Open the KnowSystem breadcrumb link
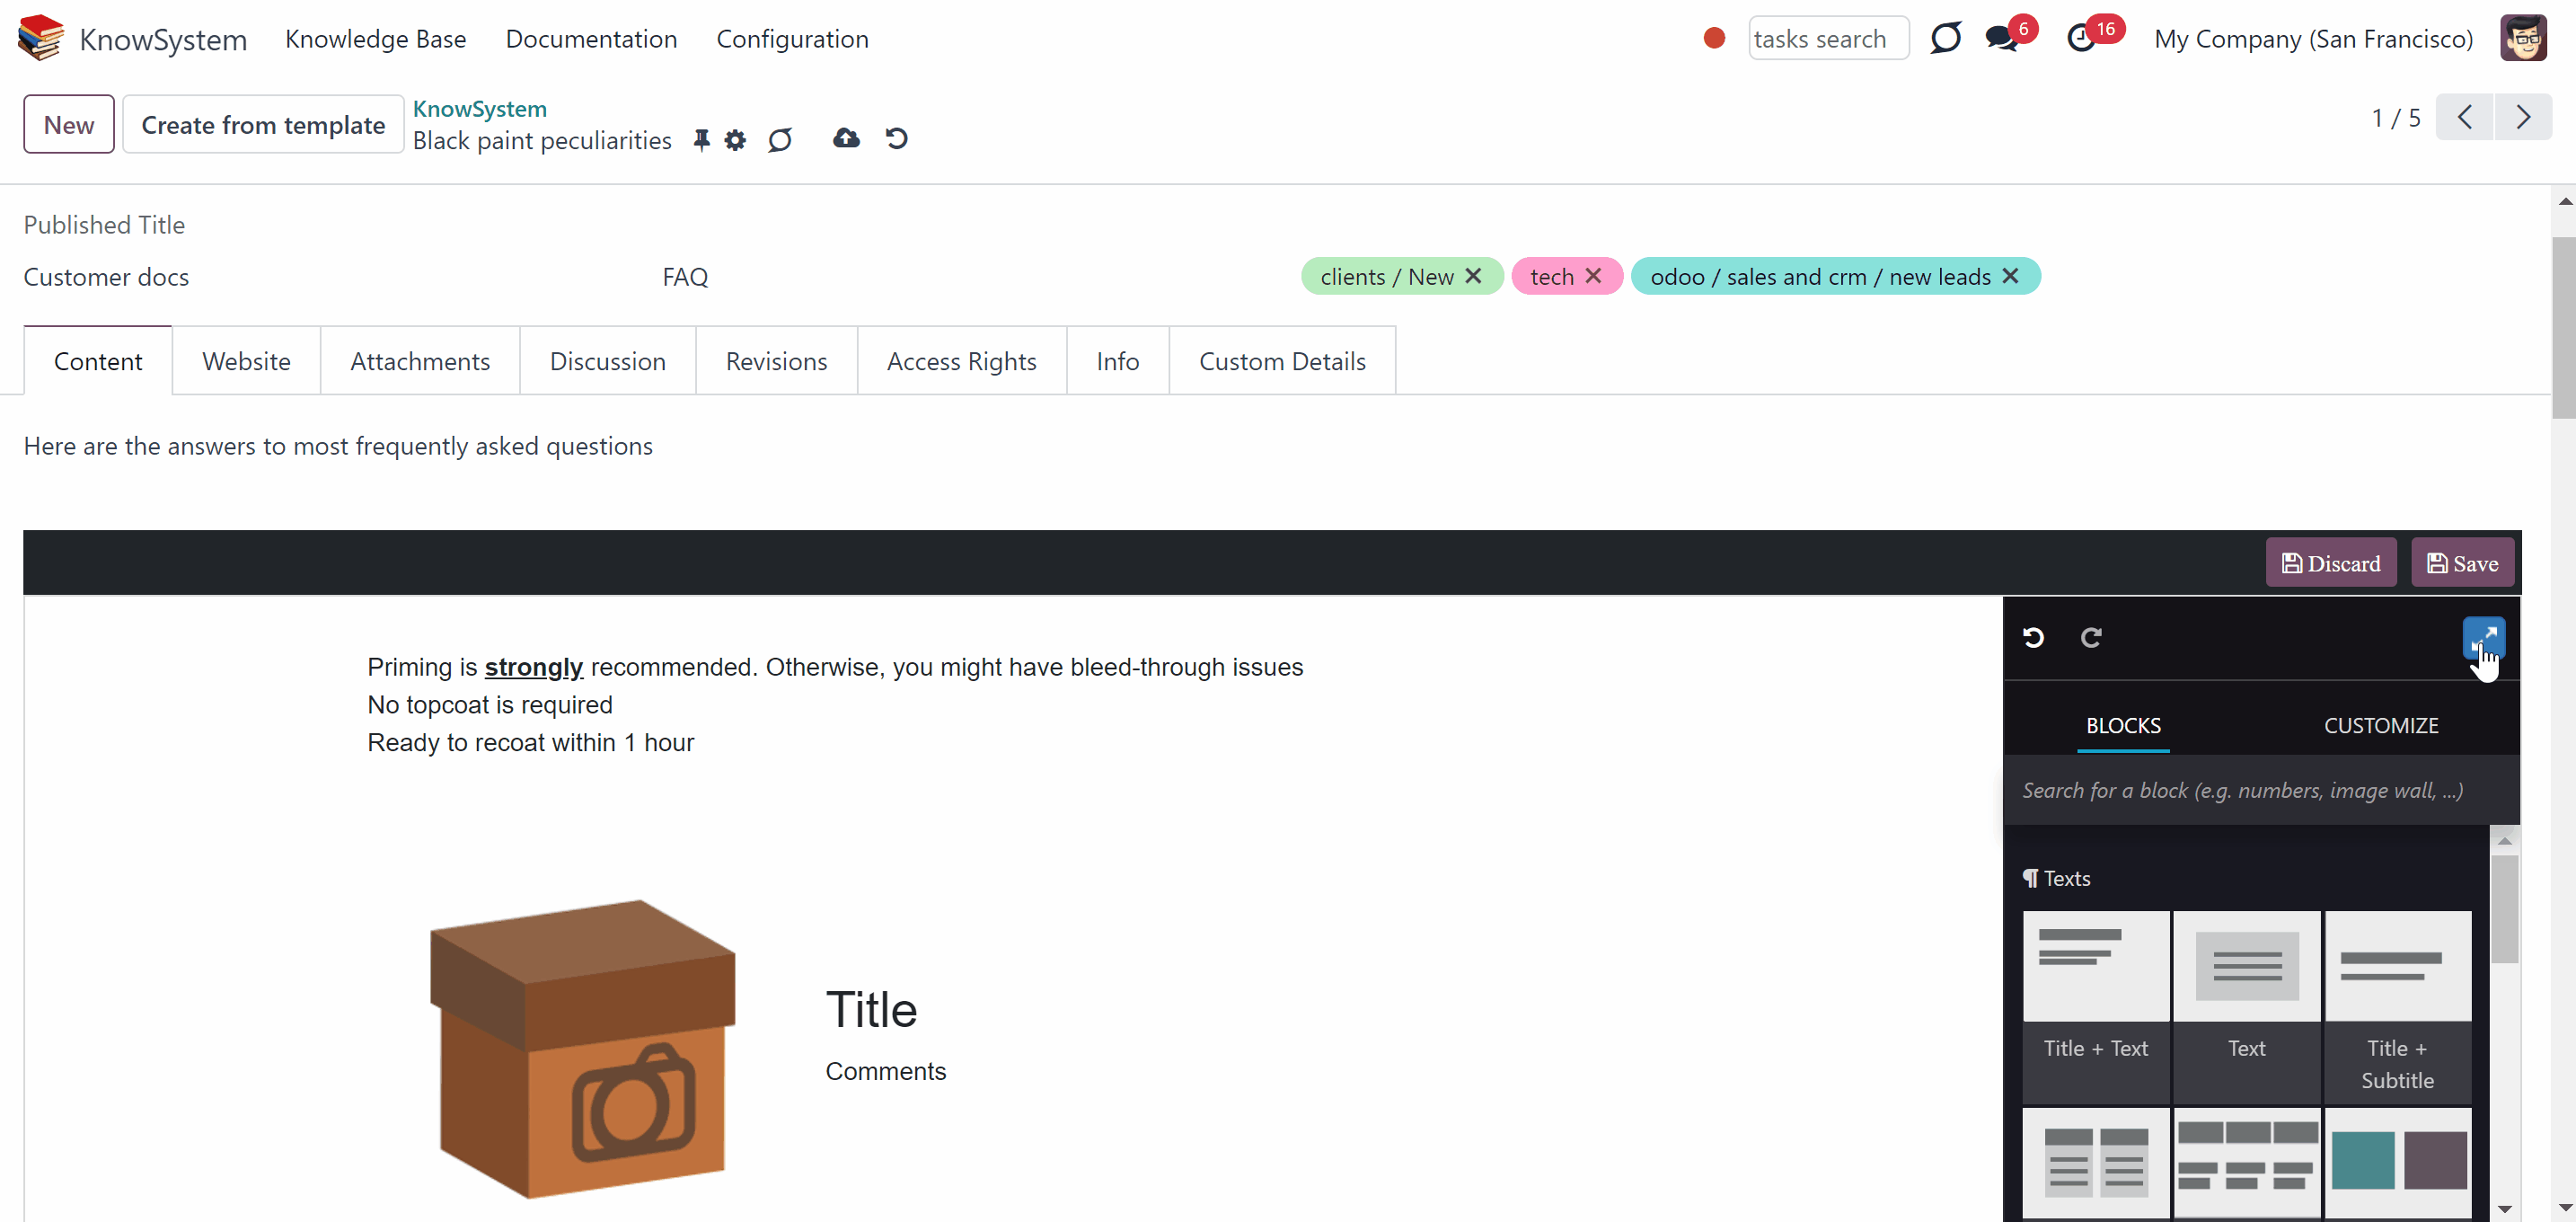 (480, 108)
